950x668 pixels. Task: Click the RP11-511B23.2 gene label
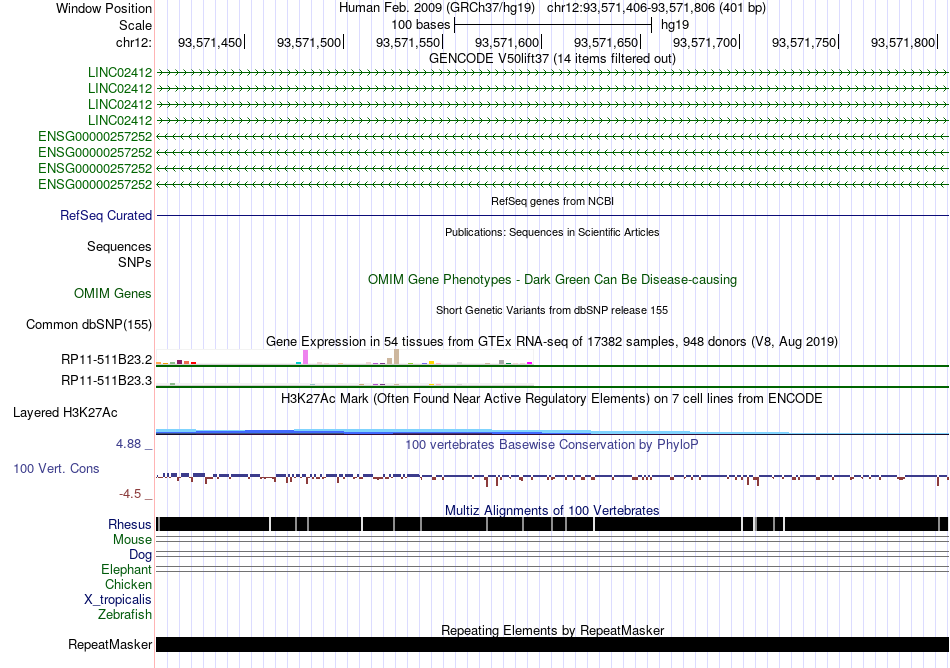tap(107, 360)
